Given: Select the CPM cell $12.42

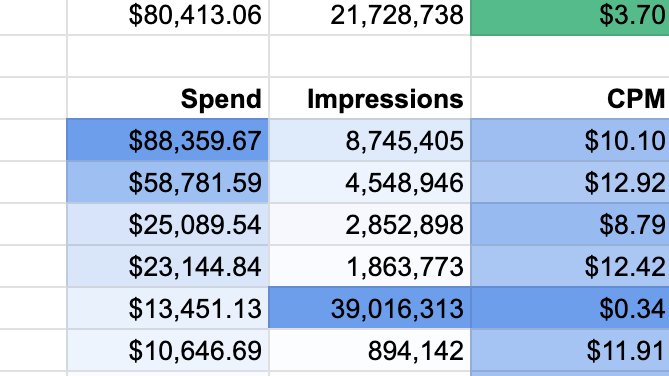Looking at the screenshot, I should (570, 266).
